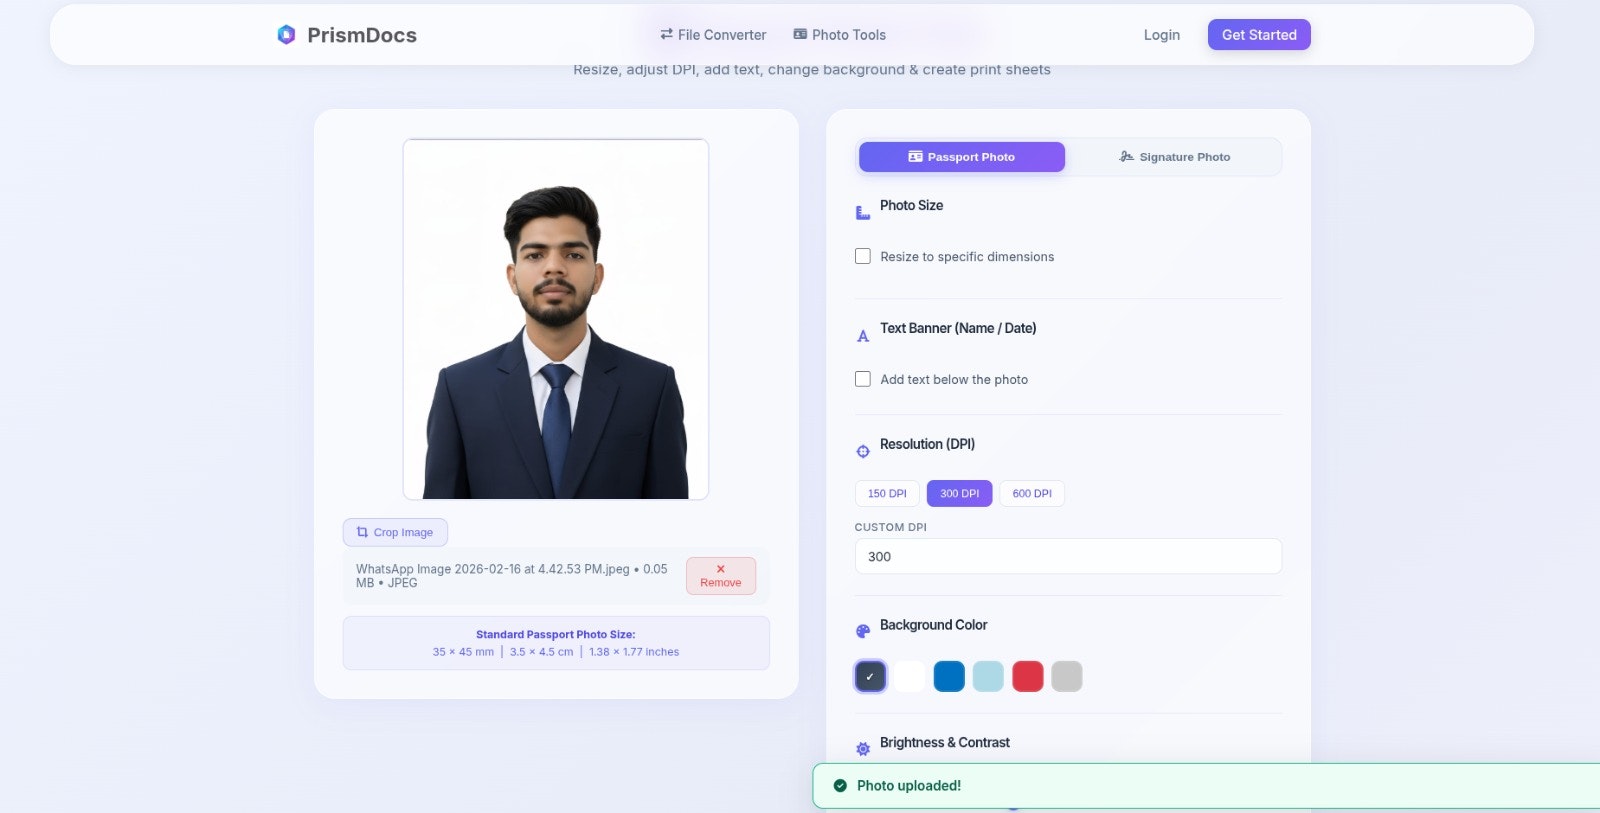
Task: Click the Get Started button
Action: coord(1259,35)
